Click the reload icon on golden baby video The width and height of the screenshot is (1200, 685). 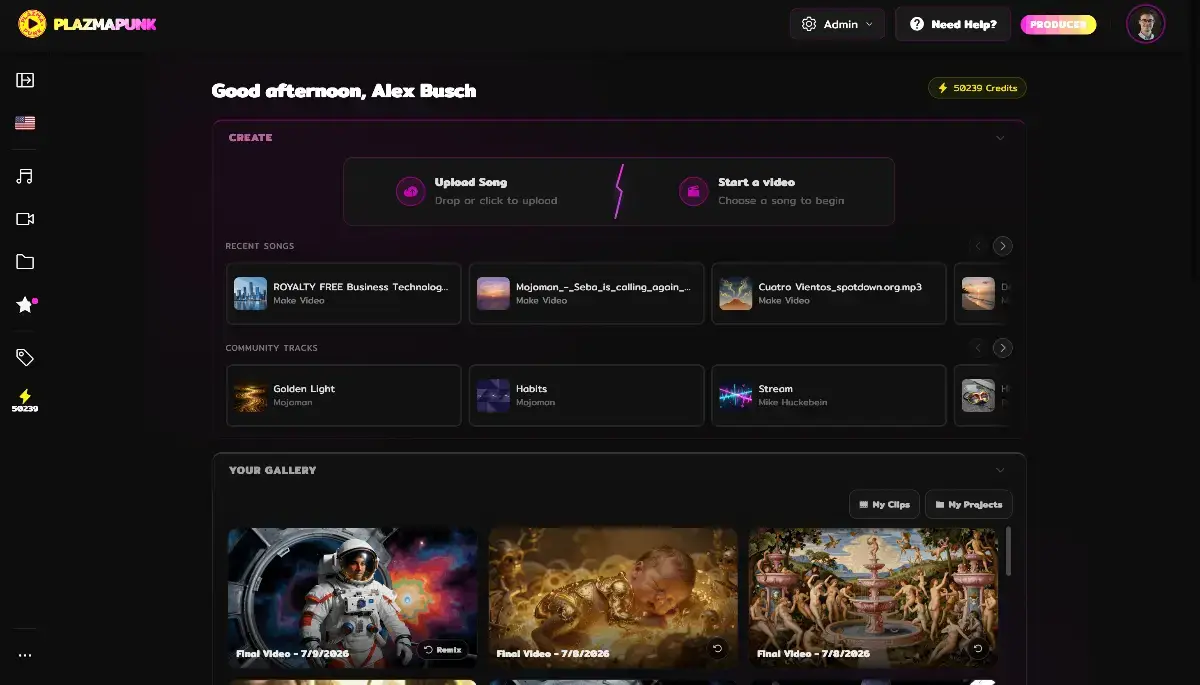[717, 648]
